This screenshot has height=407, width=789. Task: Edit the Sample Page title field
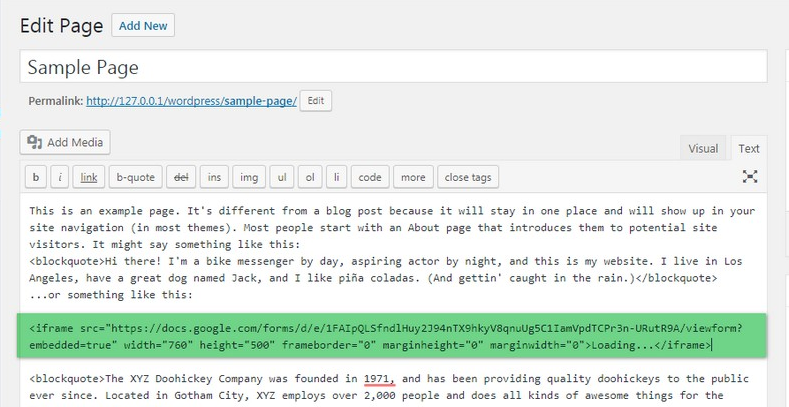point(393,67)
